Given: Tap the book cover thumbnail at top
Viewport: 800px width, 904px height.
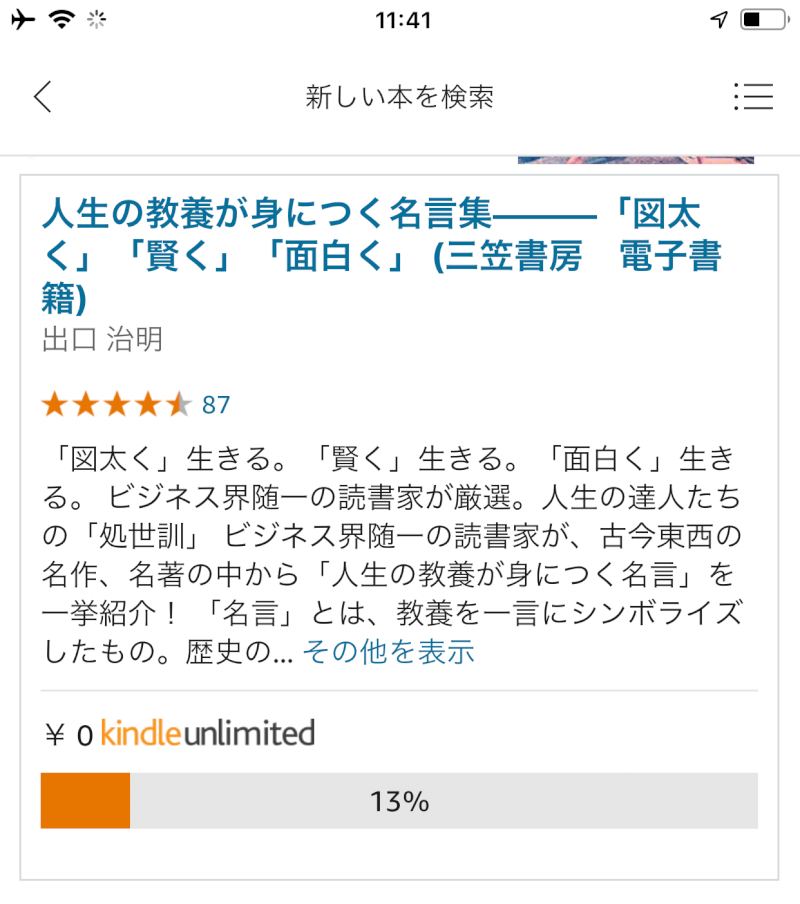Looking at the screenshot, I should point(635,159).
